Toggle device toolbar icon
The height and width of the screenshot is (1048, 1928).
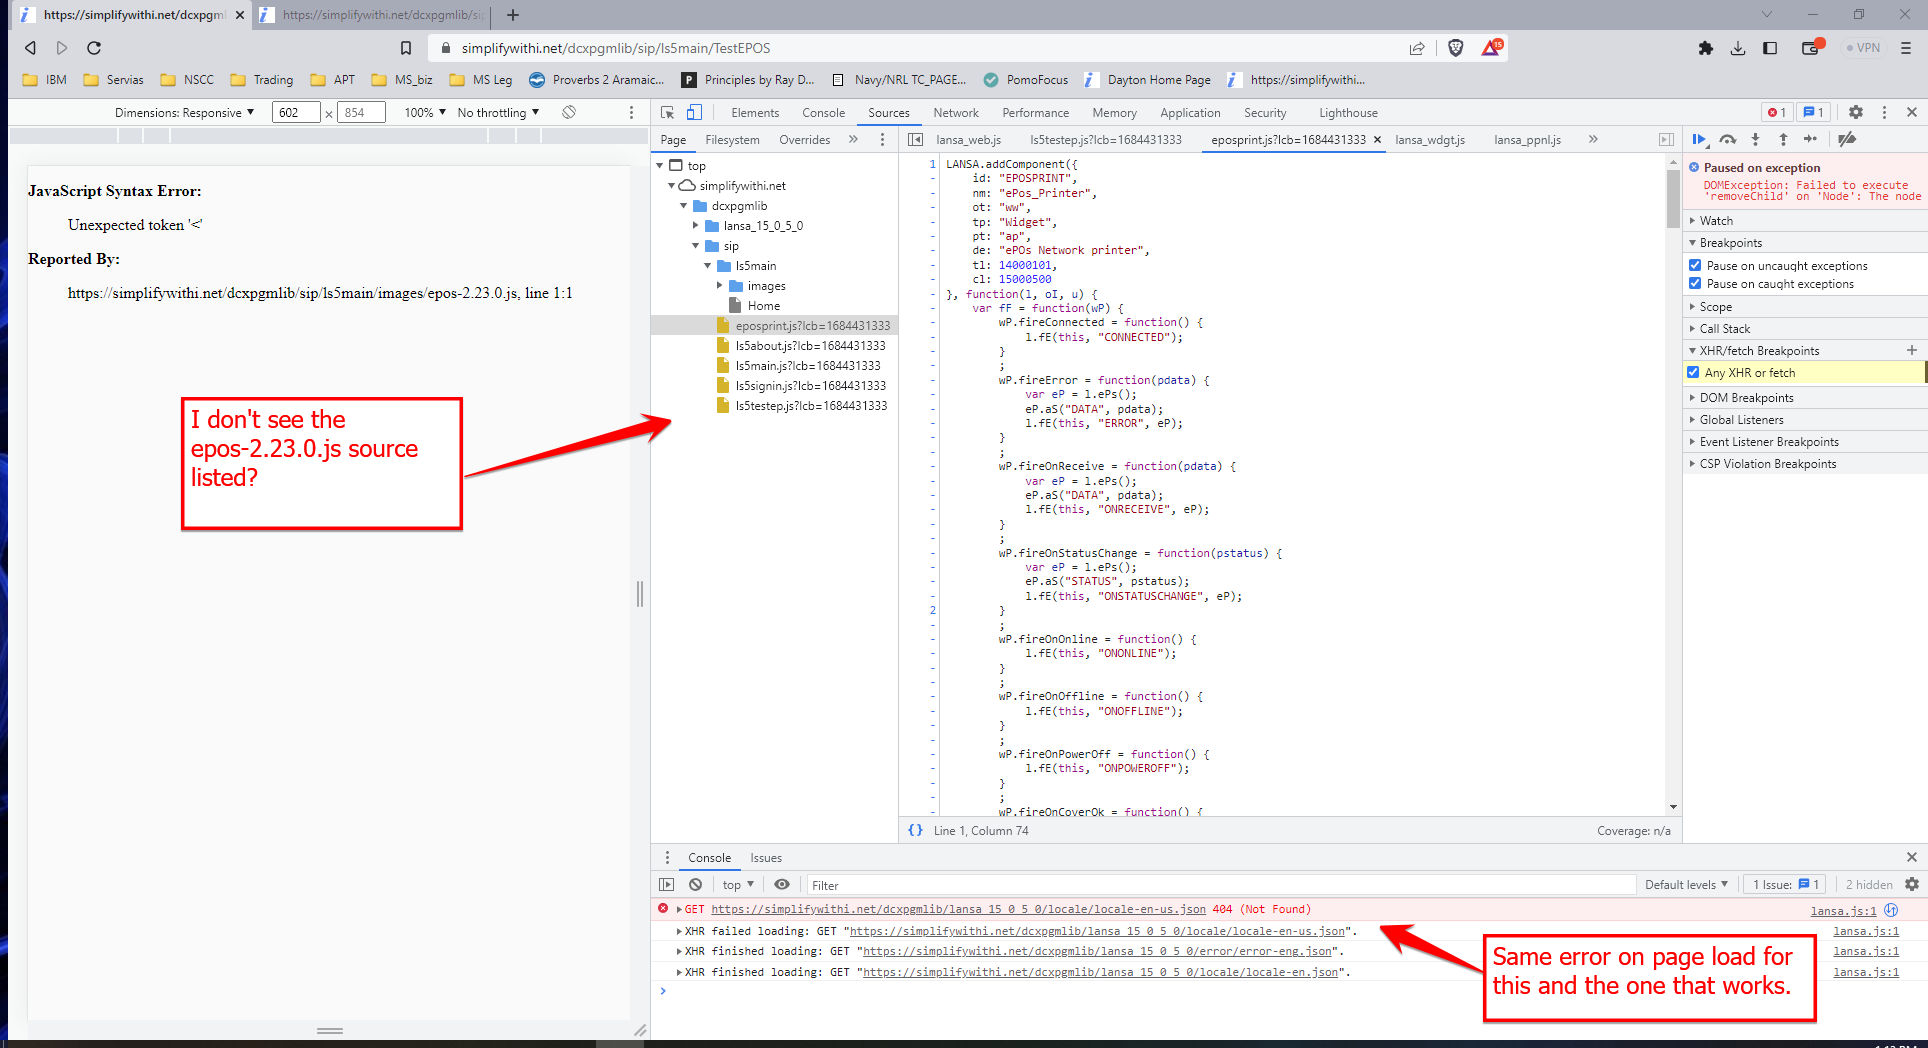tap(694, 113)
